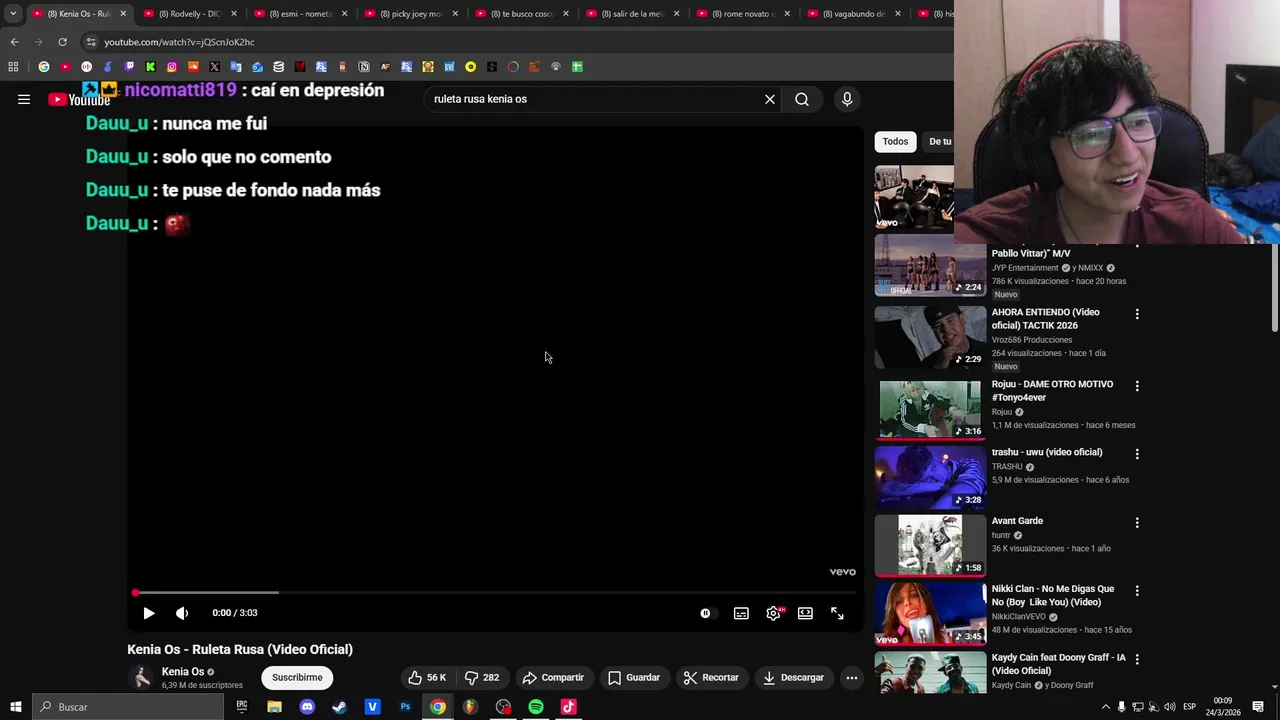Open options for Kaydy Cain video
The image size is (1280, 720).
click(1137, 660)
